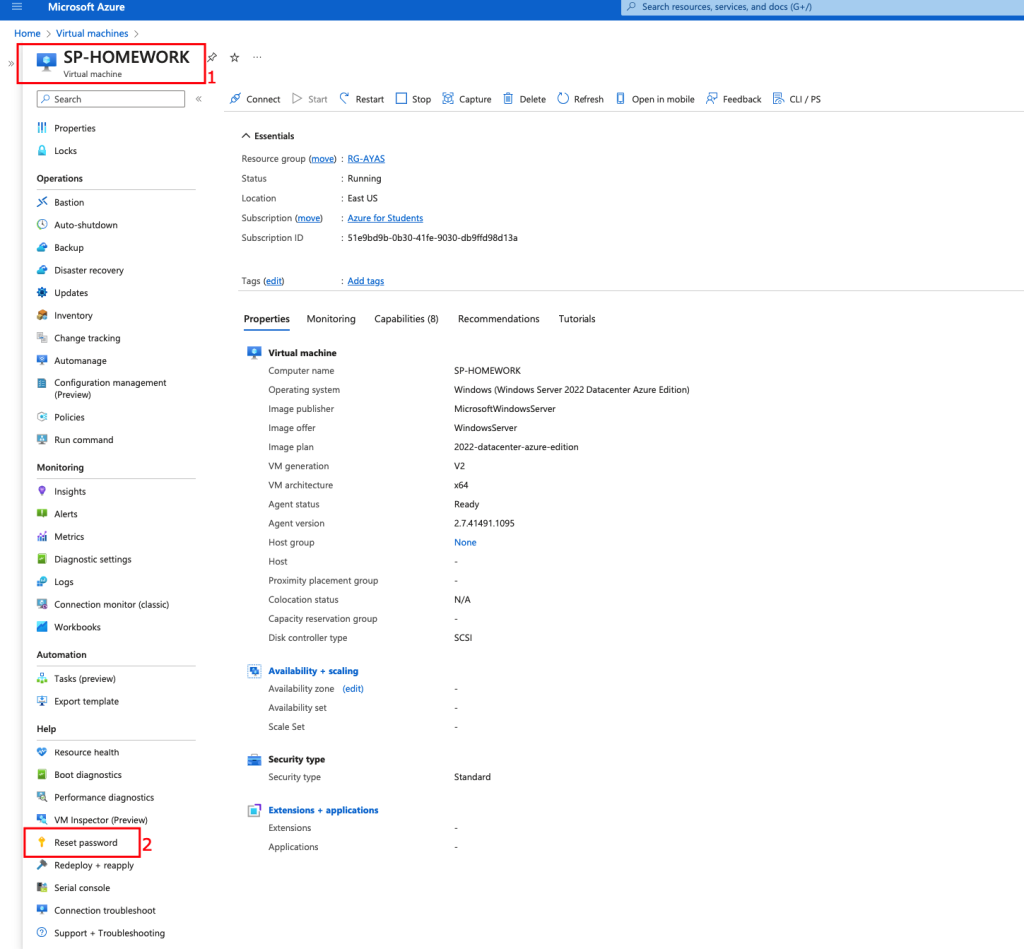This screenshot has height=949, width=1024.
Task: Open the Capabilities (8) tab
Action: coord(406,319)
